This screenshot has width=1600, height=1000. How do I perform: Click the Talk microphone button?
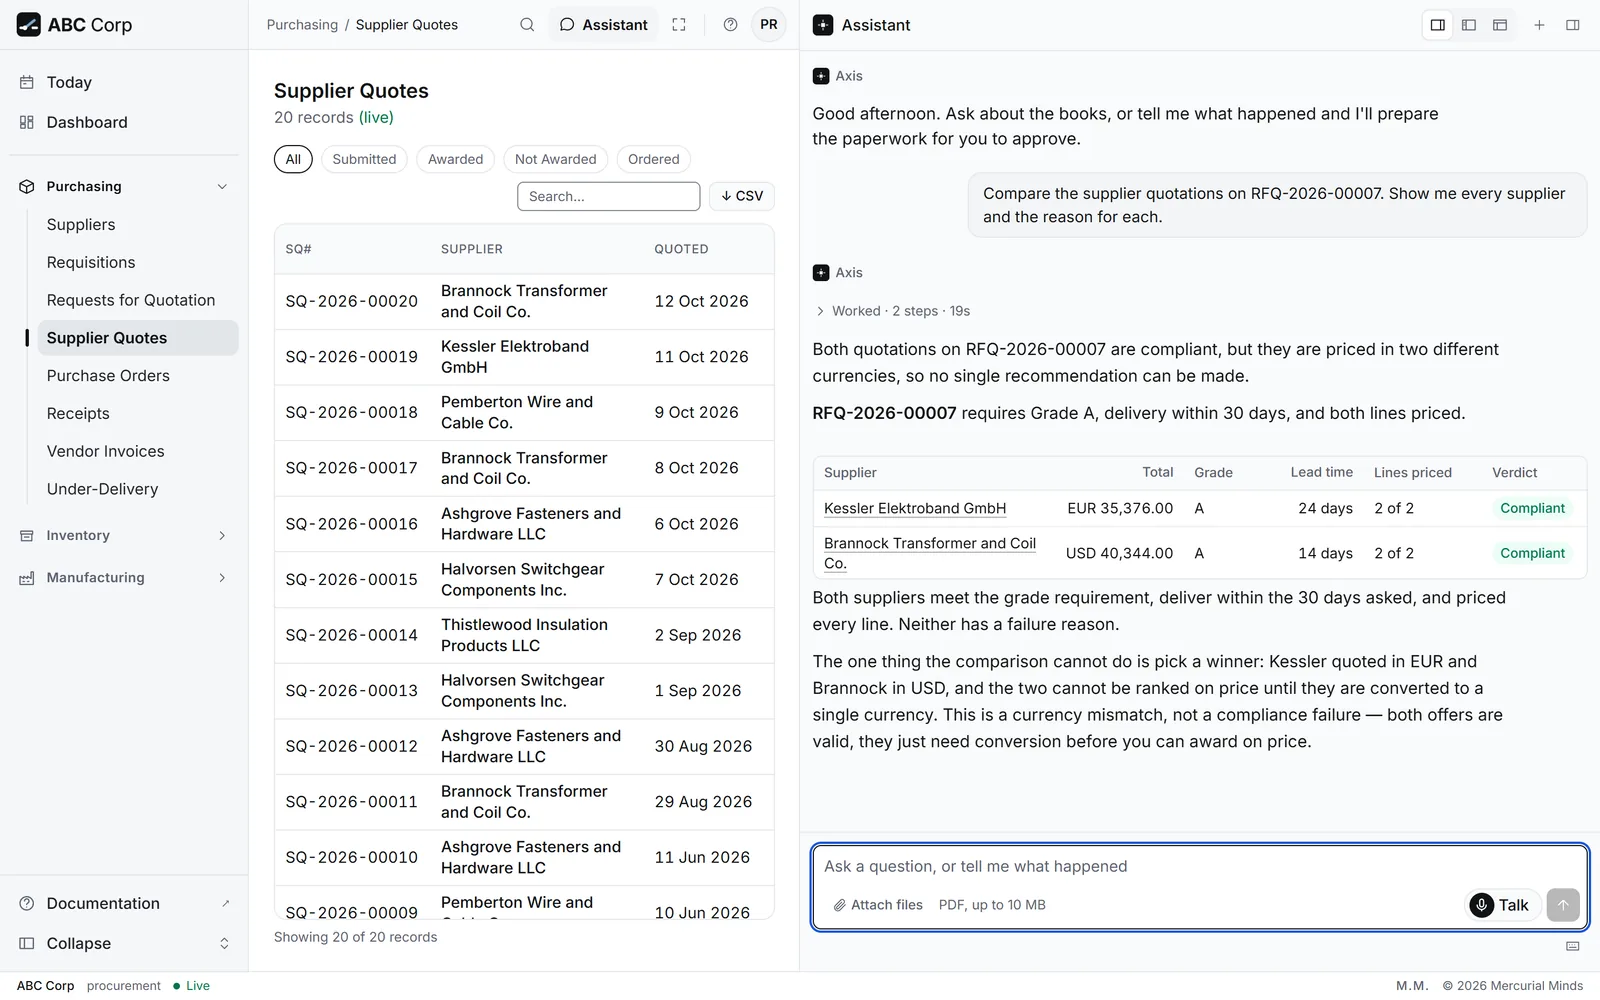(x=1501, y=905)
